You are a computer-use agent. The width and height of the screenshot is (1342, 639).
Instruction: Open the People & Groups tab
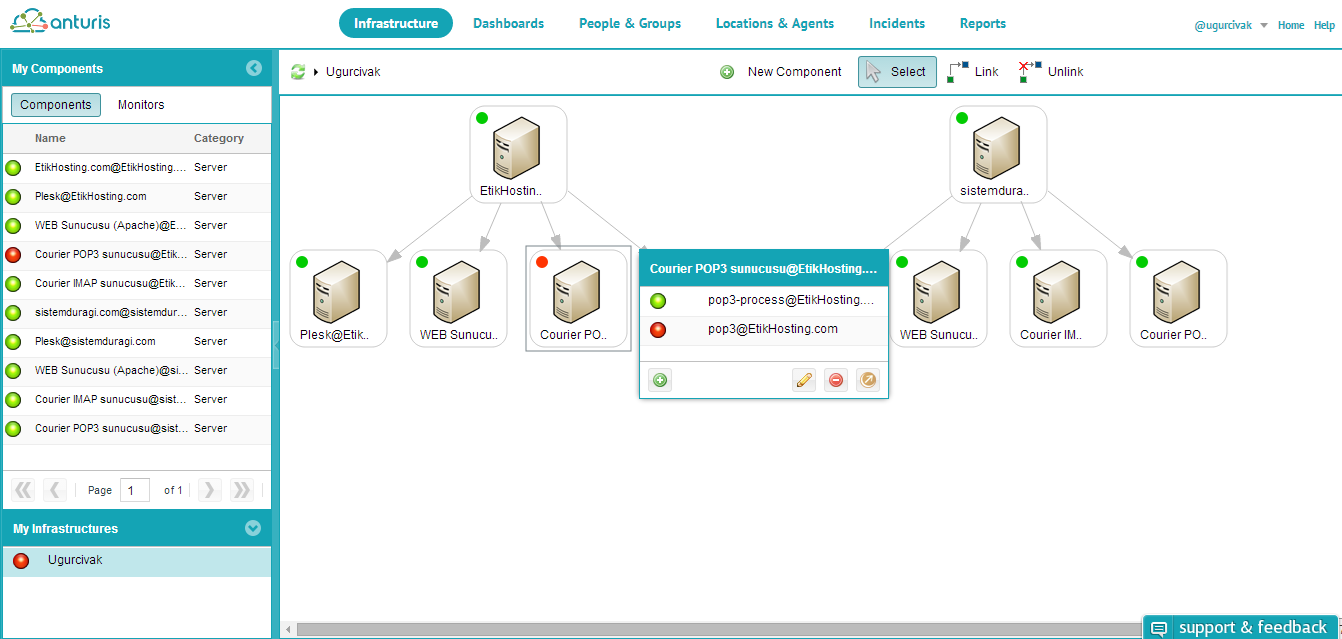(630, 23)
